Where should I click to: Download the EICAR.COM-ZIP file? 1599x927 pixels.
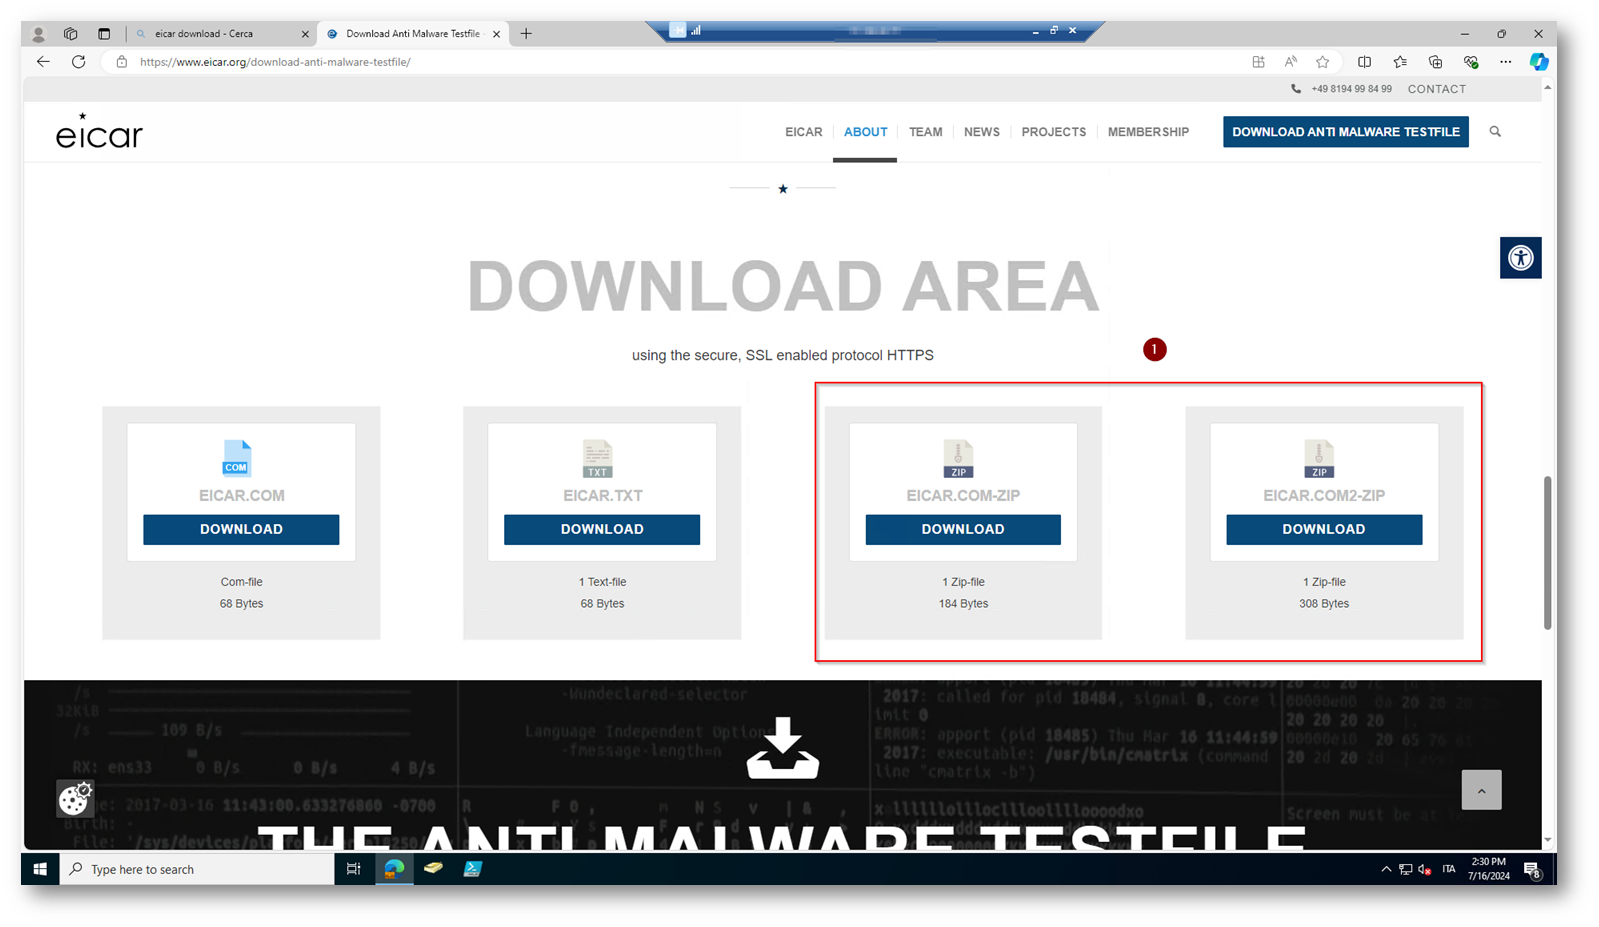tap(963, 529)
